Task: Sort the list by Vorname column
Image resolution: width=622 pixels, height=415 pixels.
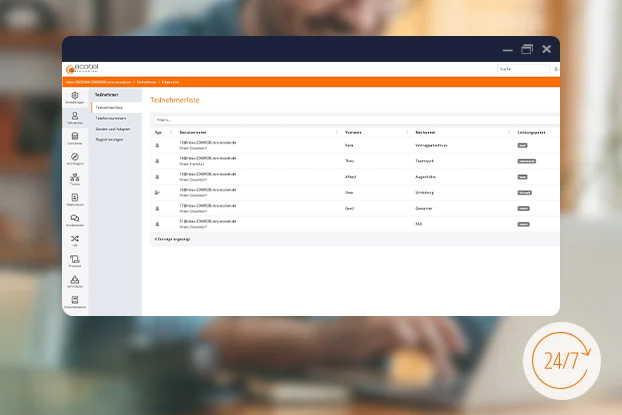Action: pyautogui.click(x=354, y=132)
